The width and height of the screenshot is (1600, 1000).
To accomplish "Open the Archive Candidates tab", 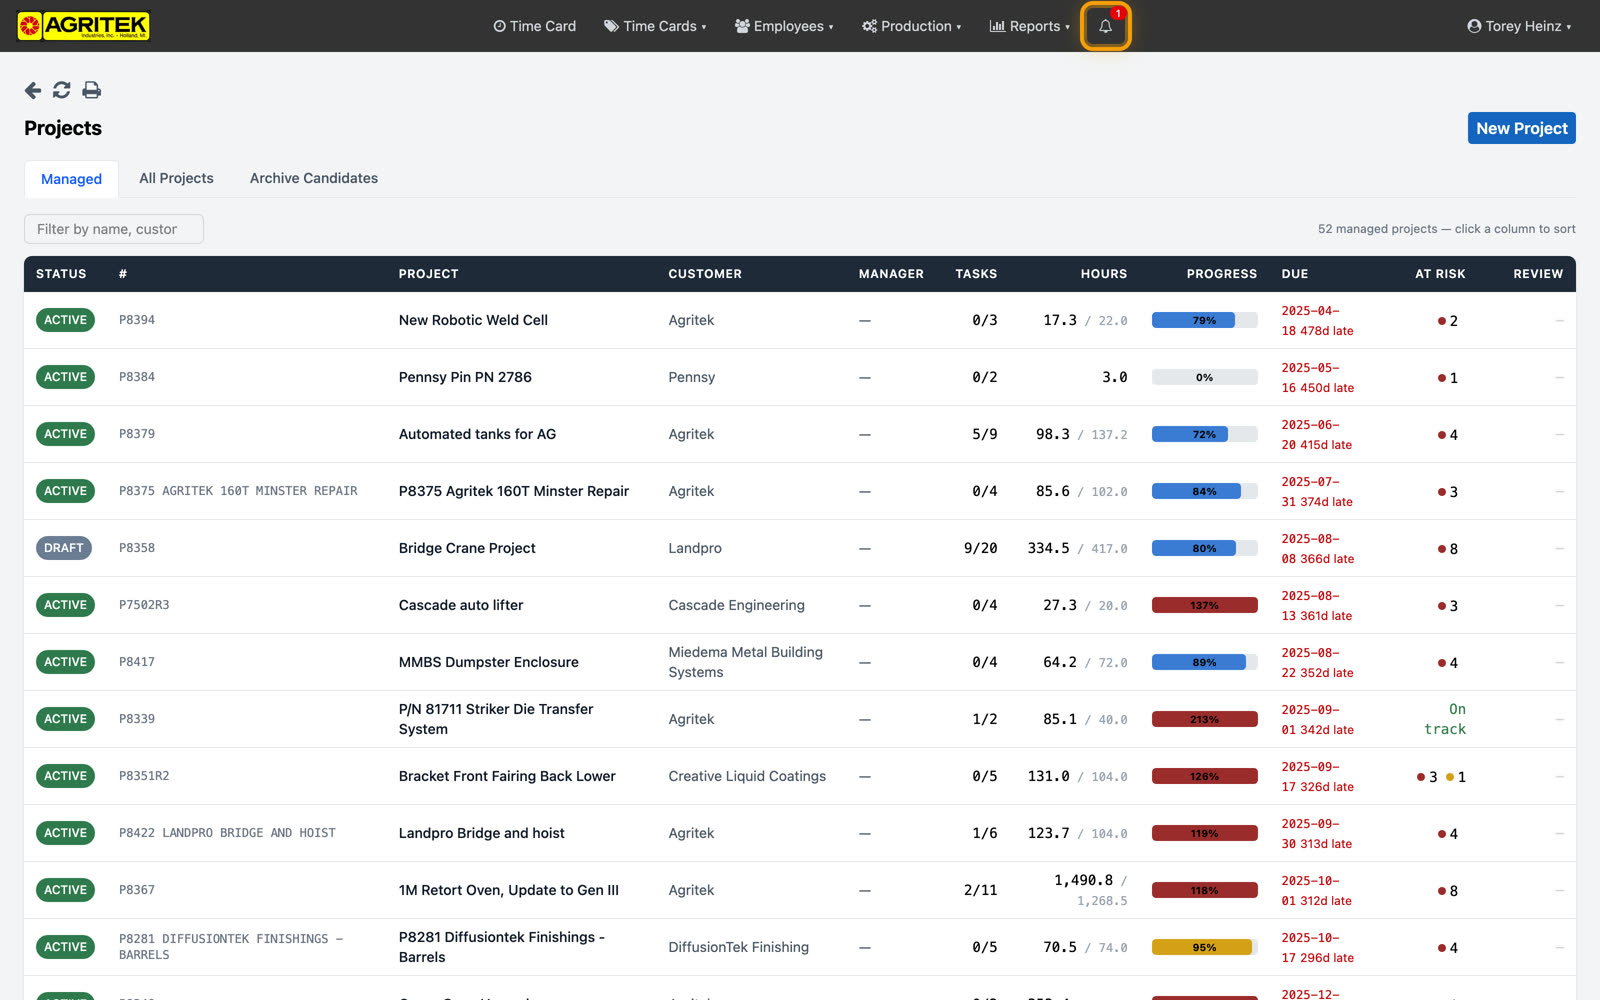I will click(314, 178).
